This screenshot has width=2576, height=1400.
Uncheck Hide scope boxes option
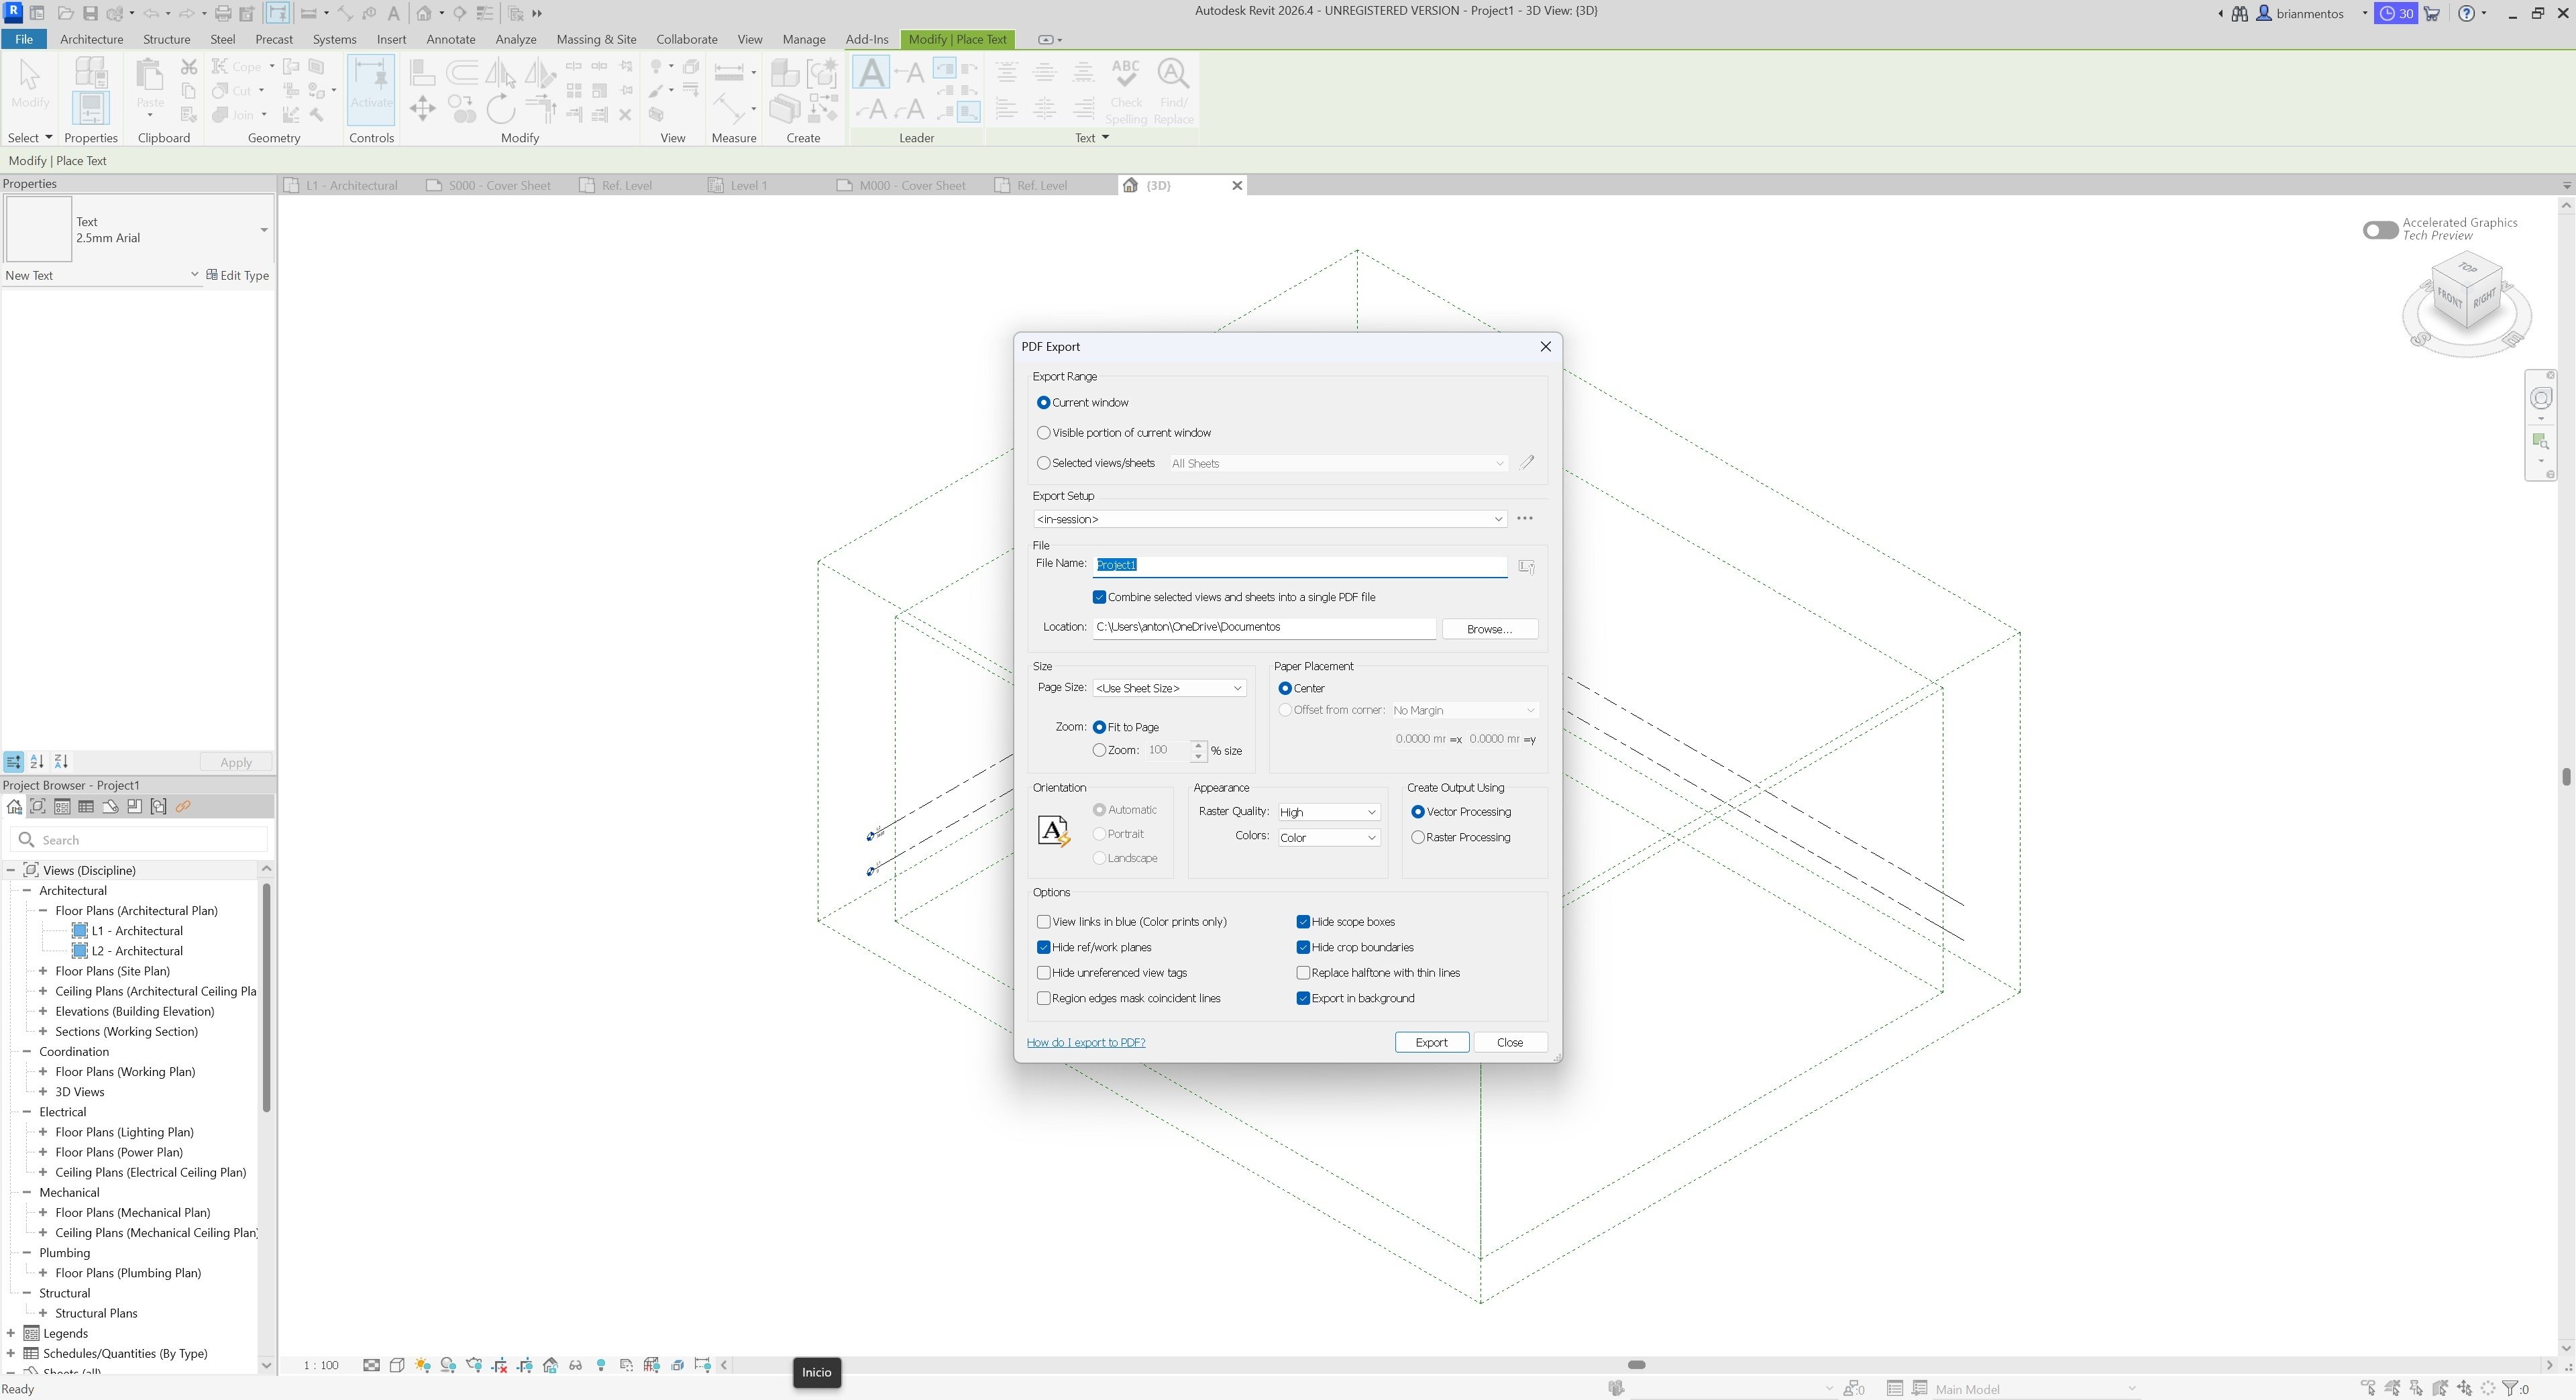pyautogui.click(x=1303, y=922)
